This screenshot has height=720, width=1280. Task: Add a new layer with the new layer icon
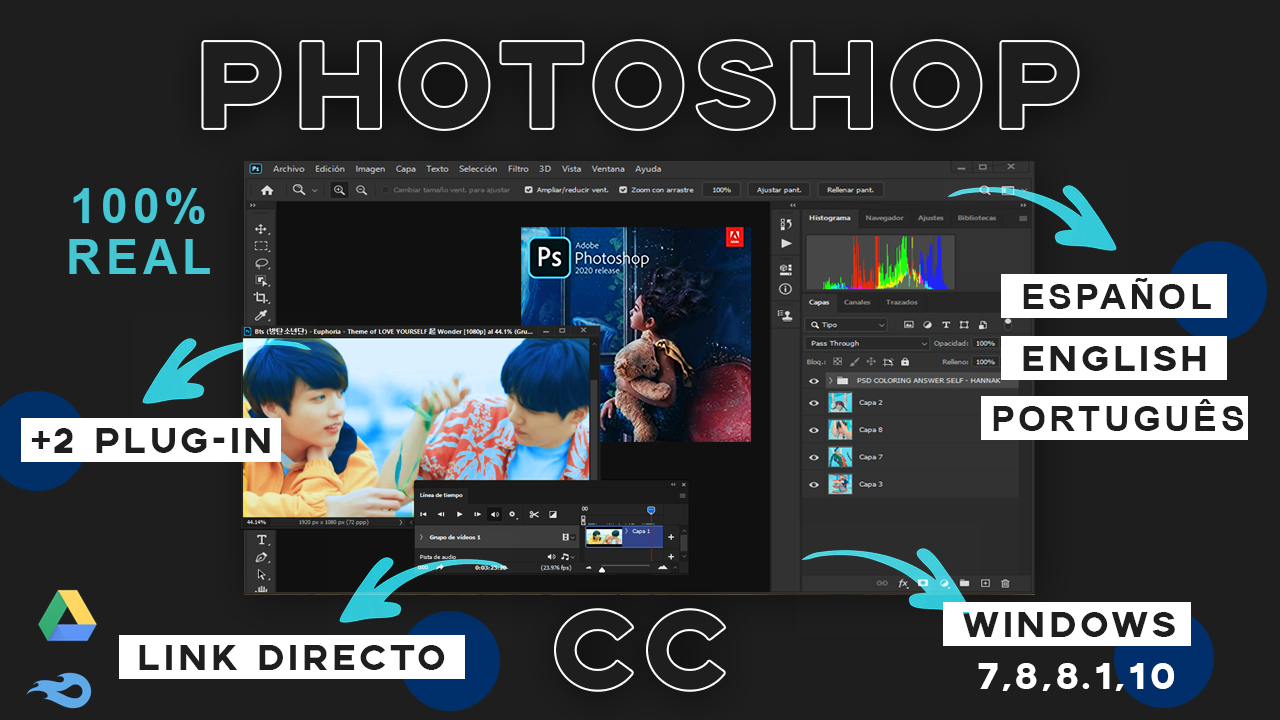click(x=985, y=582)
